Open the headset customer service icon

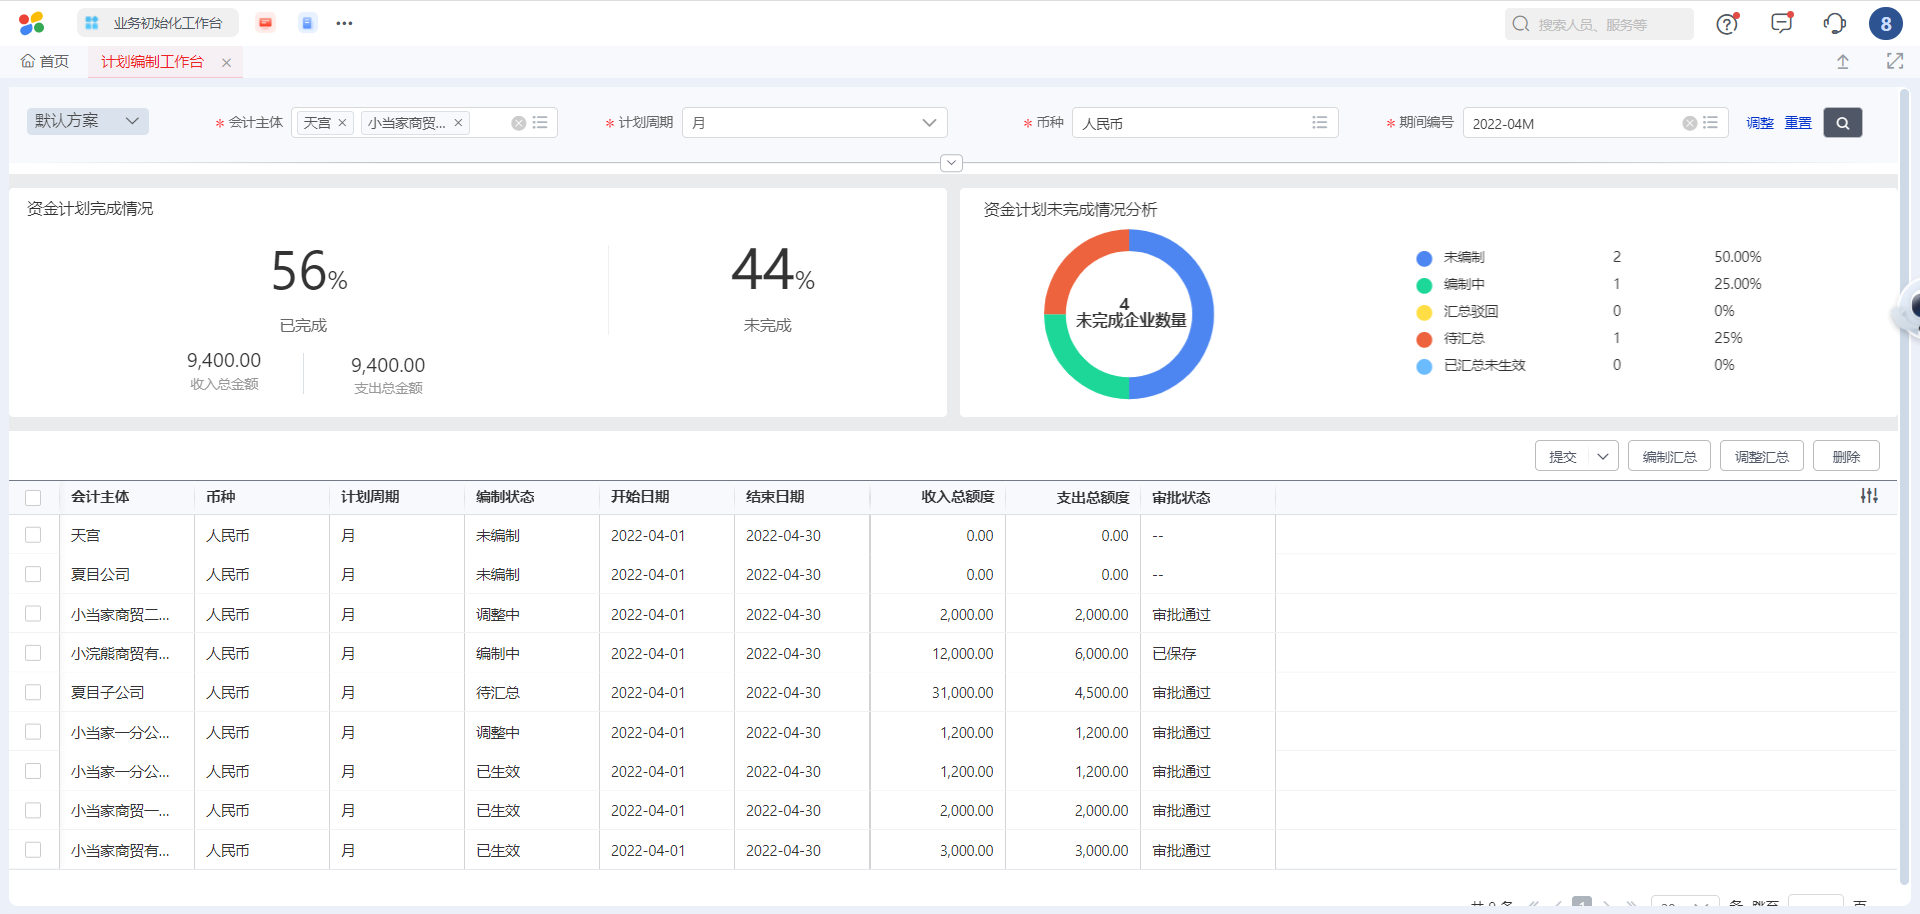point(1834,23)
